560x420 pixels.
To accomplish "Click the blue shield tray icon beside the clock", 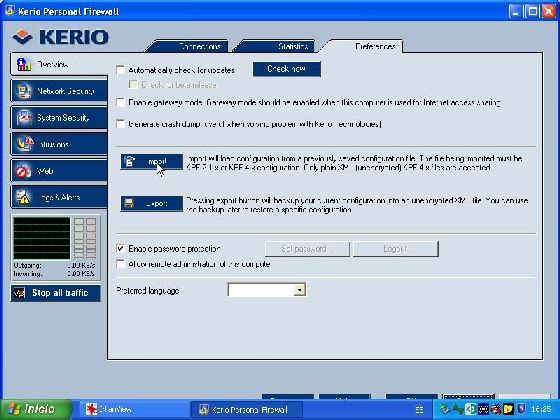I will click(x=521, y=409).
